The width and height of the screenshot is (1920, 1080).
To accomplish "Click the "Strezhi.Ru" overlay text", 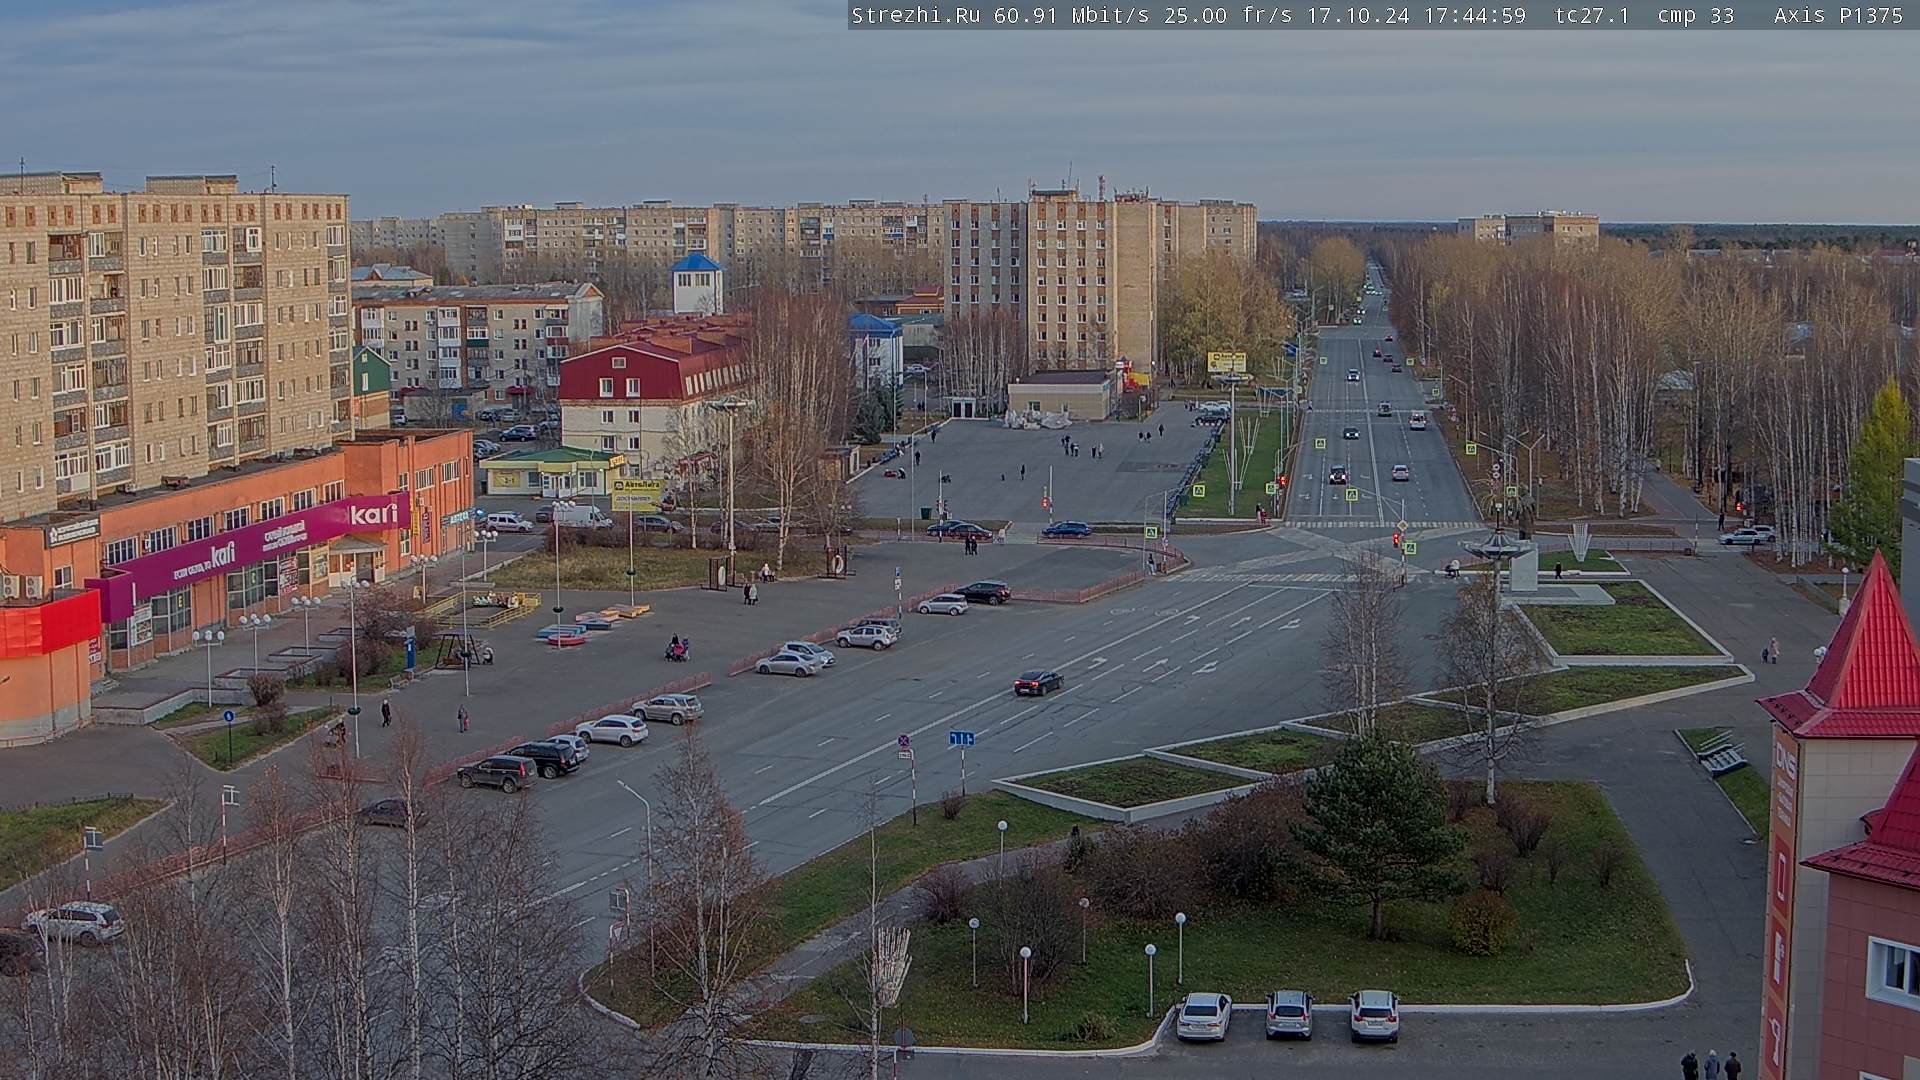I will [915, 15].
